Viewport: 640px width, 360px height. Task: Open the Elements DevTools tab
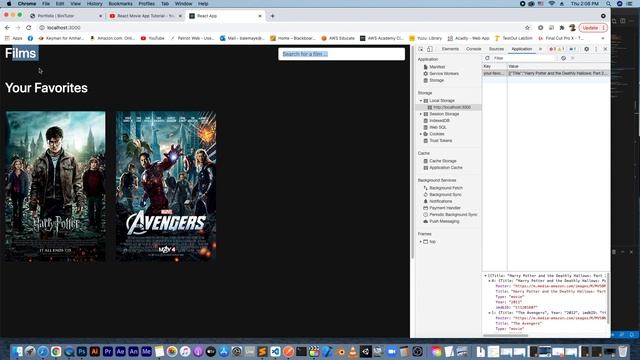tap(450, 49)
